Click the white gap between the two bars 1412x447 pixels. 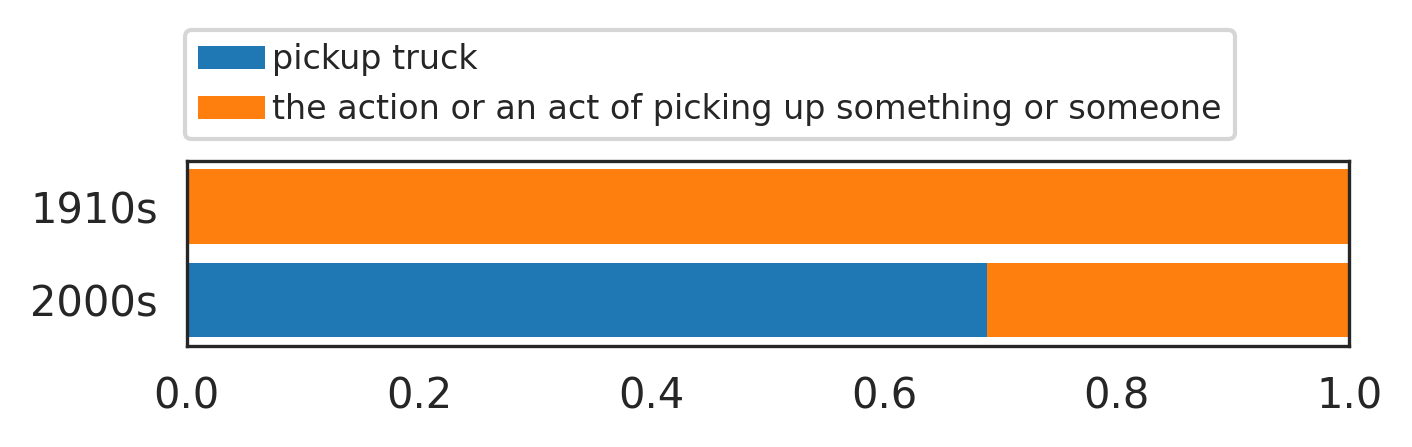768,253
